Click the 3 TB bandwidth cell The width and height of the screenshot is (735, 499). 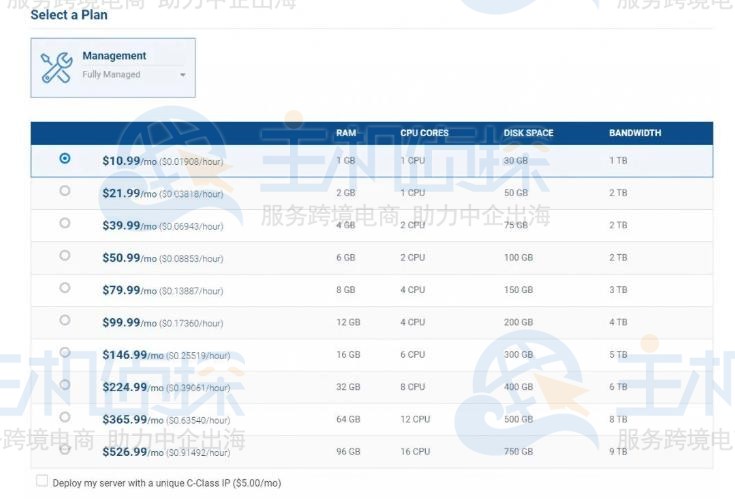coord(618,290)
